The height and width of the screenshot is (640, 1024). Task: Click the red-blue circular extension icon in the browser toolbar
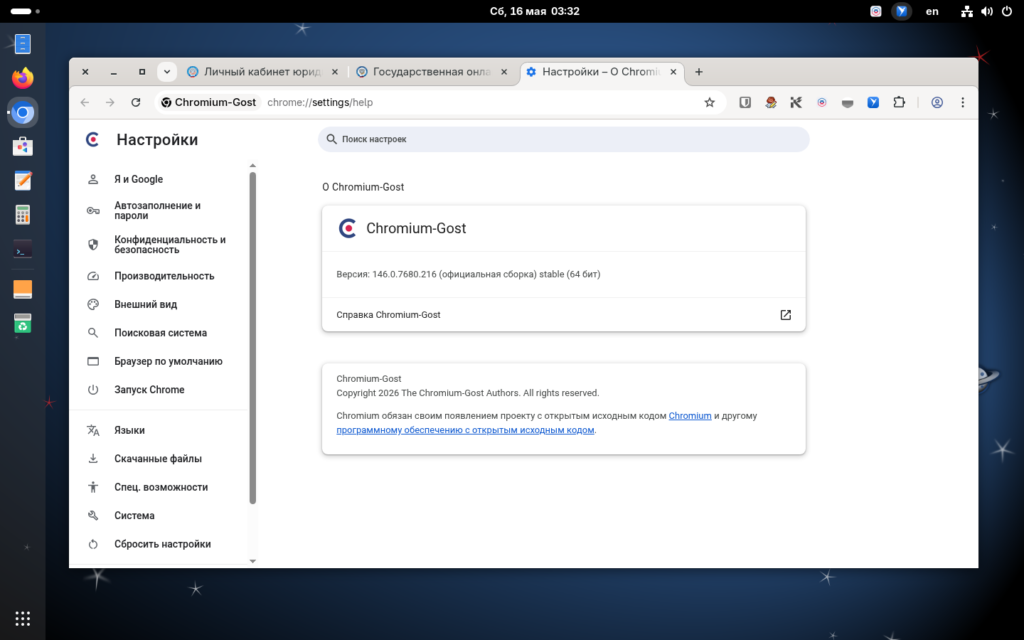coord(822,103)
